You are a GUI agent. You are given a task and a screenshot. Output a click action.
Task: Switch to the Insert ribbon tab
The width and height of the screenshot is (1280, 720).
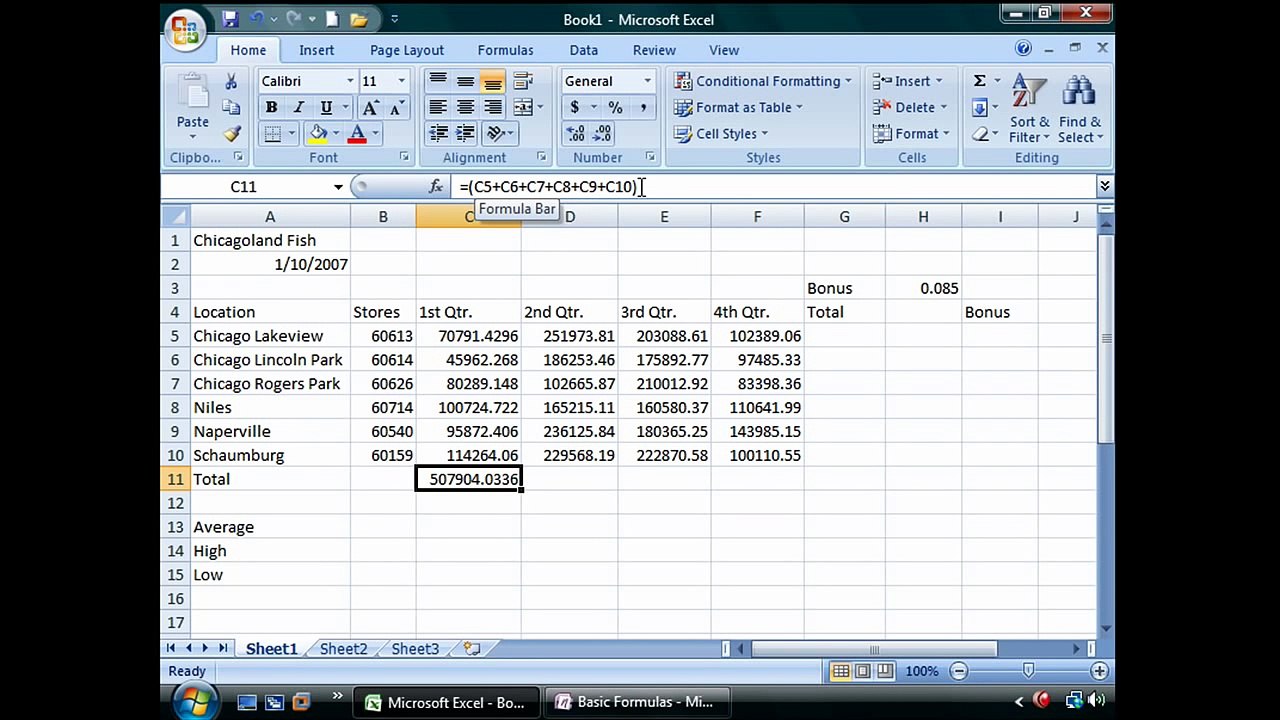pyautogui.click(x=316, y=50)
